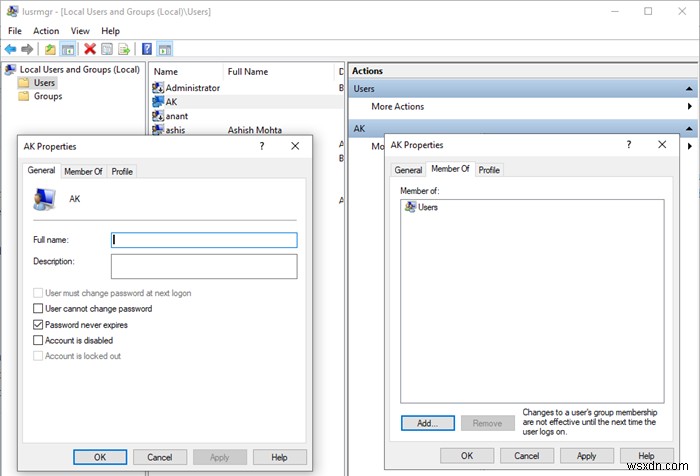The height and width of the screenshot is (476, 700).
Task: Click question mark in left AK Properties dialog
Action: pos(262,146)
